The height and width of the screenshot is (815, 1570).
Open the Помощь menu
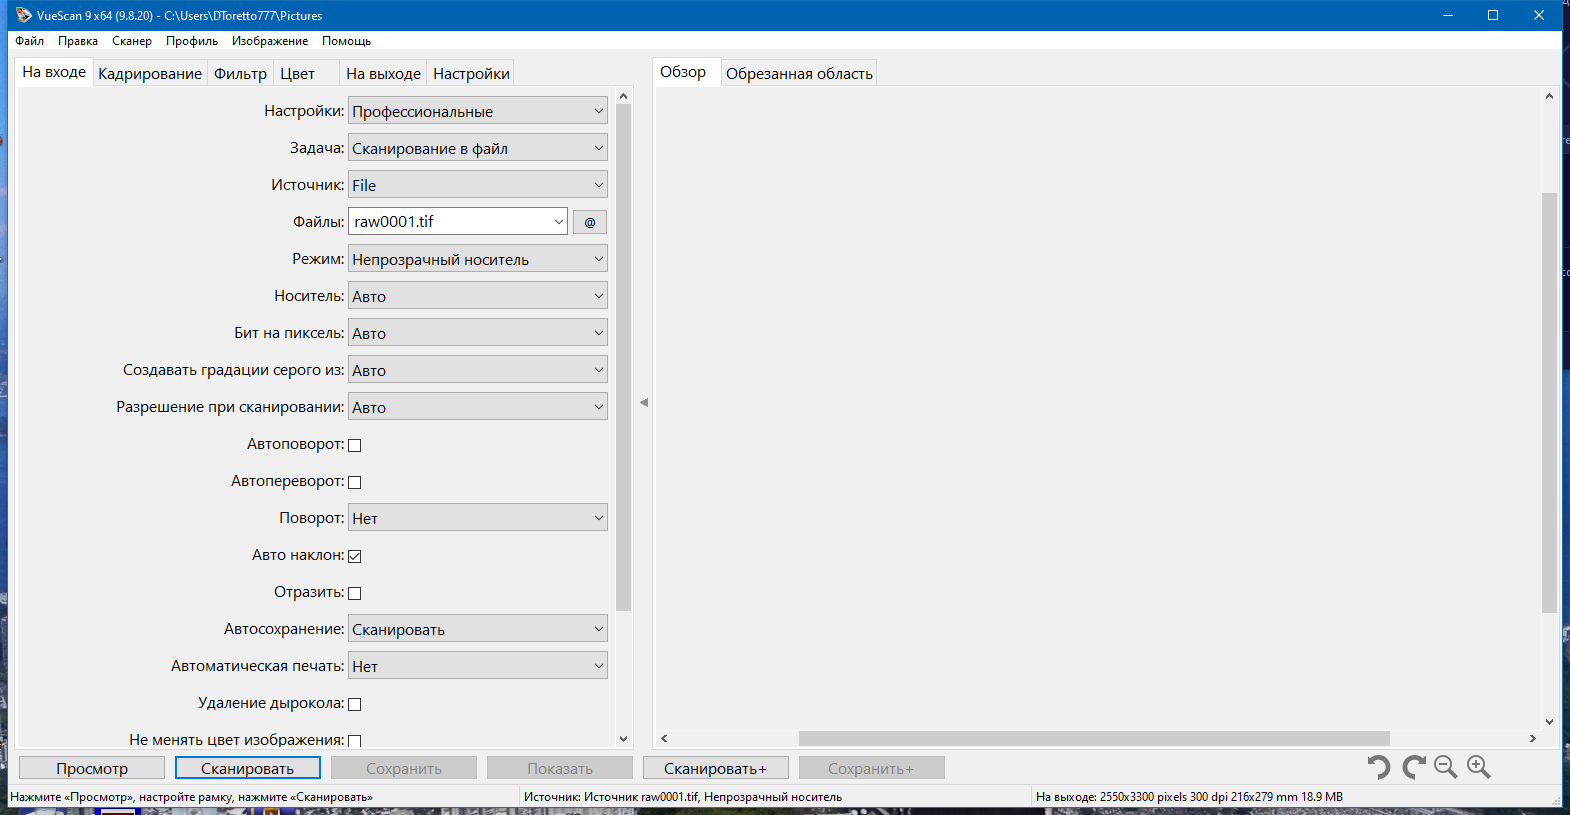346,41
